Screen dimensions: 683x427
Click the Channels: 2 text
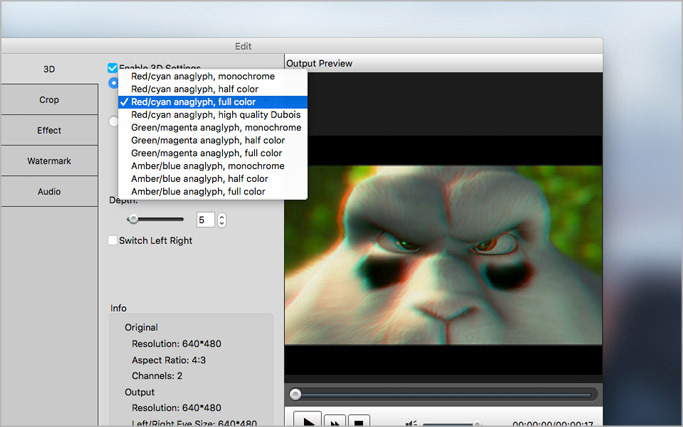[x=157, y=376]
